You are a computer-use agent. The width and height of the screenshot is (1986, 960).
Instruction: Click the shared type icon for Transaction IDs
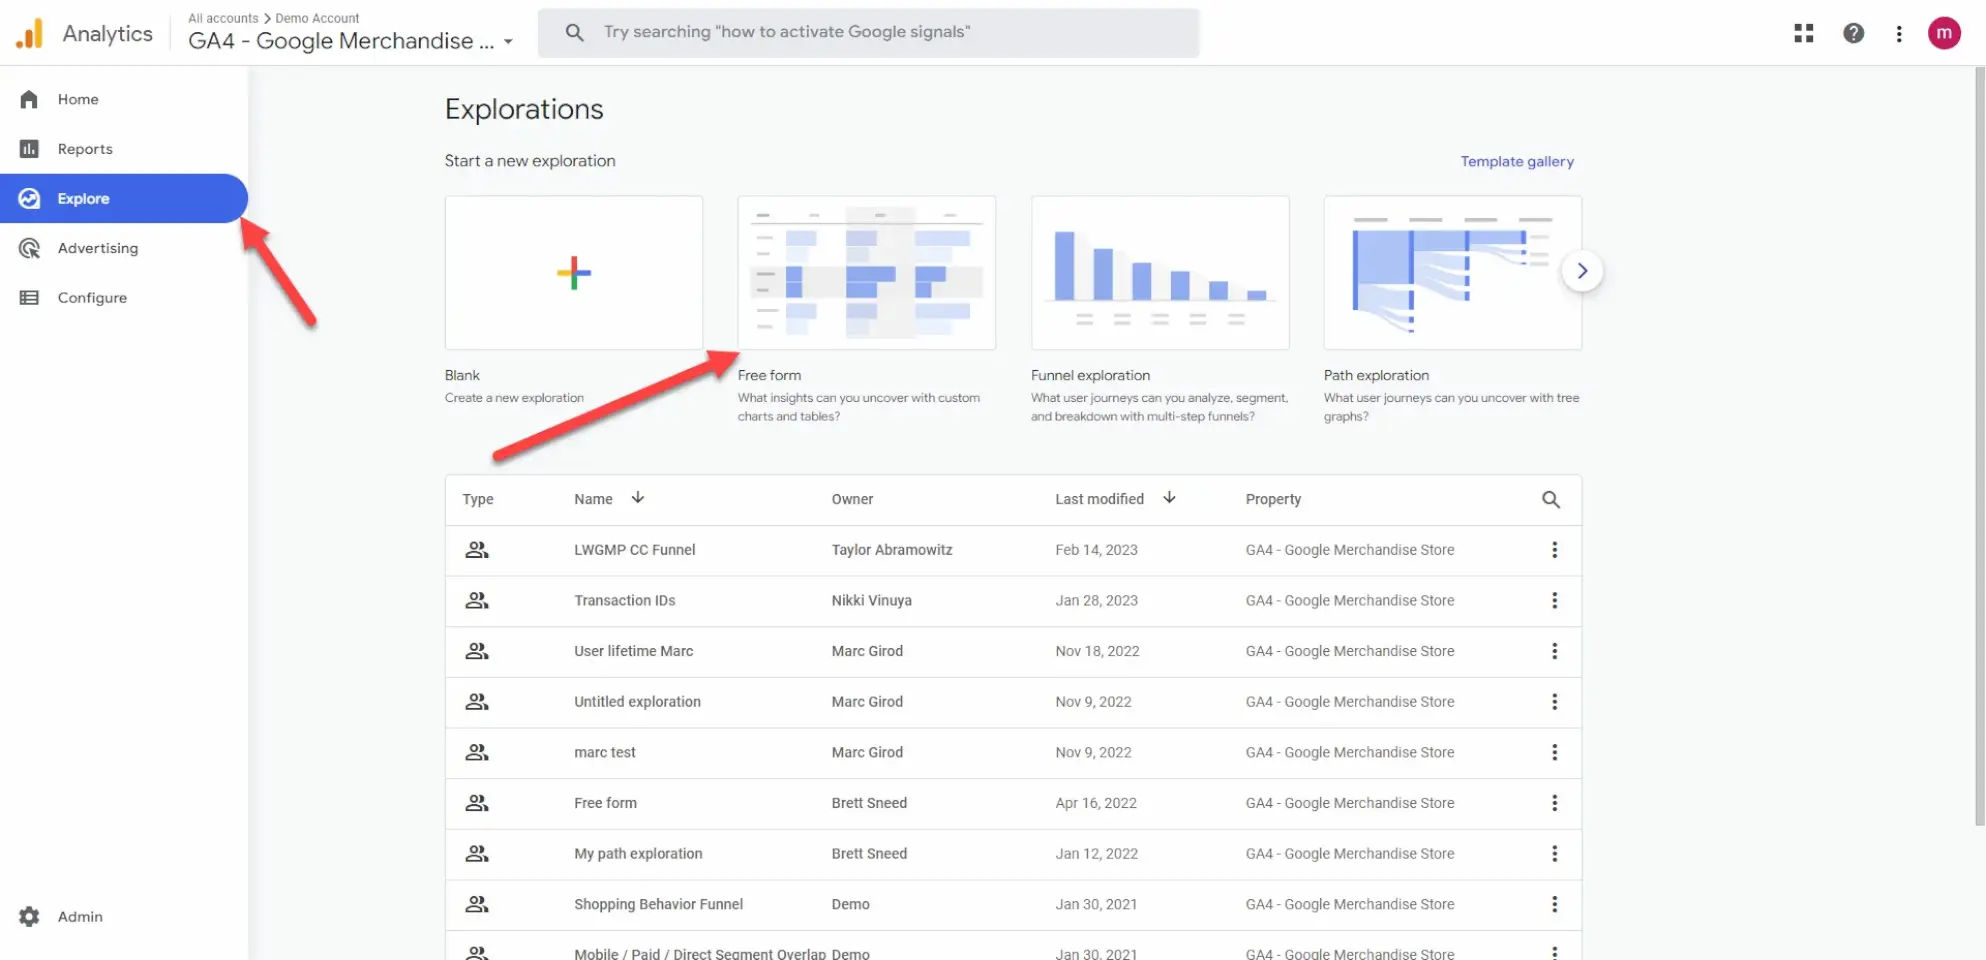[477, 600]
